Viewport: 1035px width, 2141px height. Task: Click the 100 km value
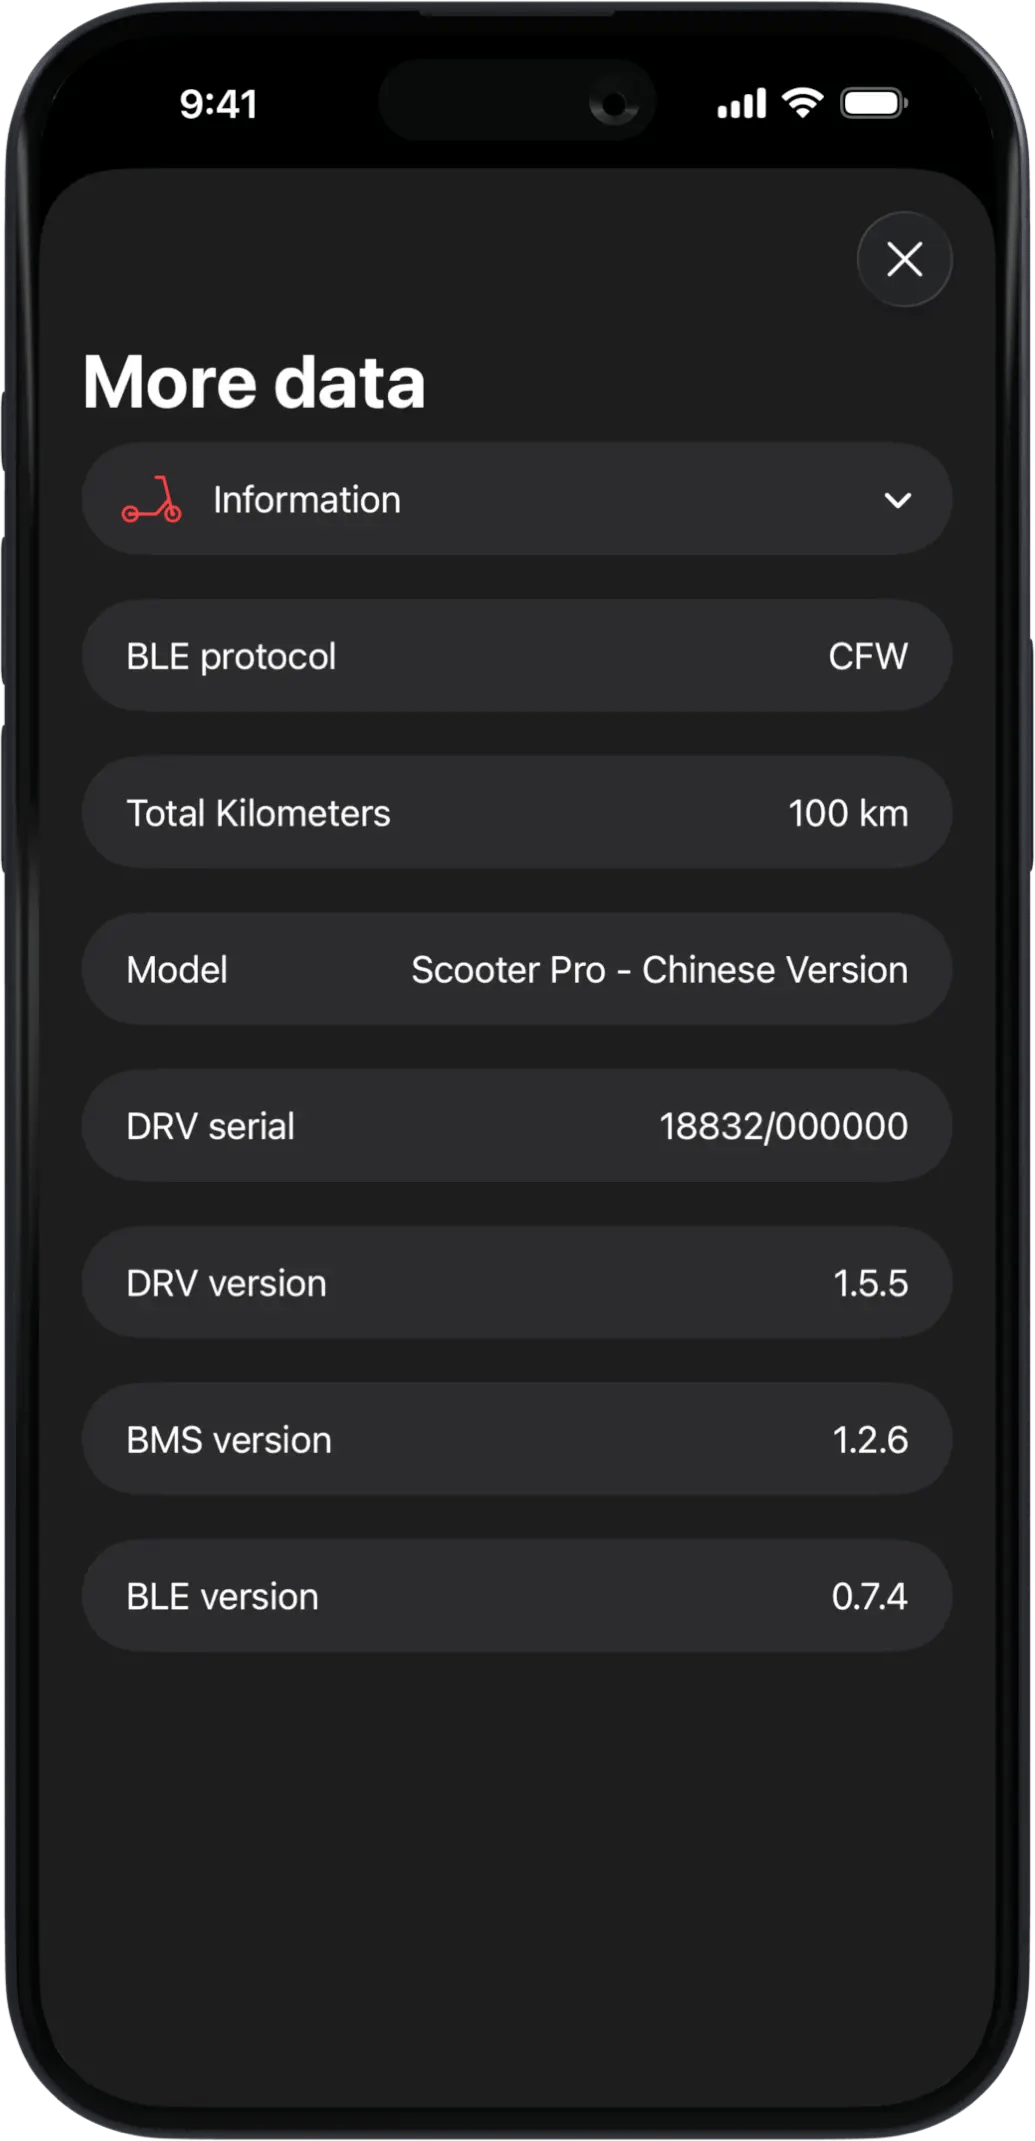(x=847, y=813)
